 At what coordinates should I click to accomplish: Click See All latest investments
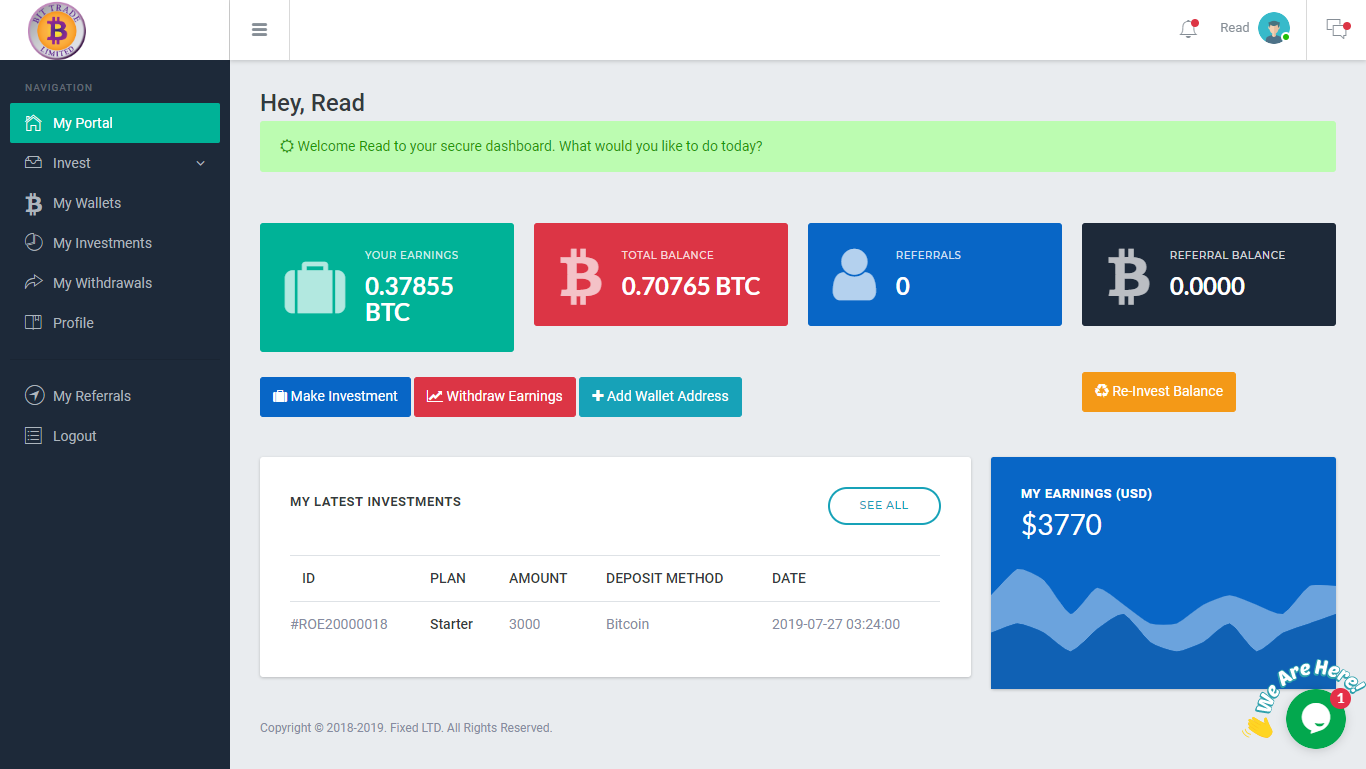coord(884,506)
